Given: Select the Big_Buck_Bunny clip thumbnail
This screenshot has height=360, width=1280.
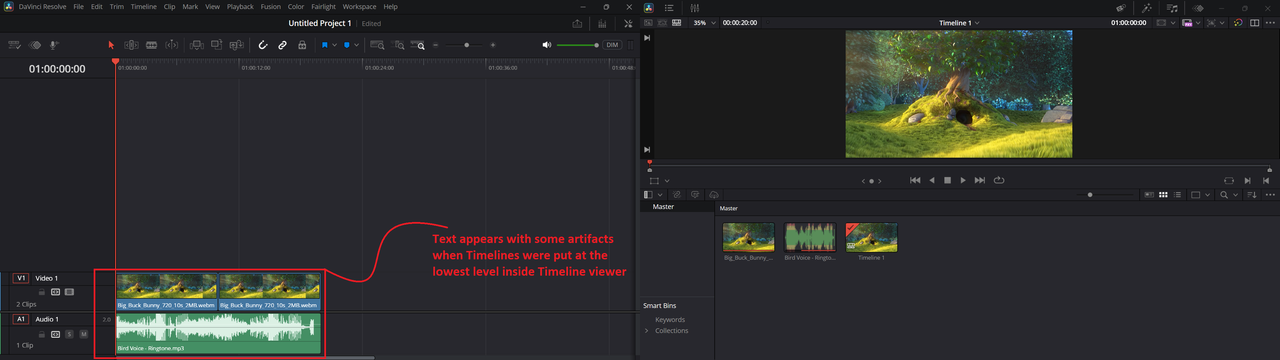Looking at the screenshot, I should click(749, 237).
